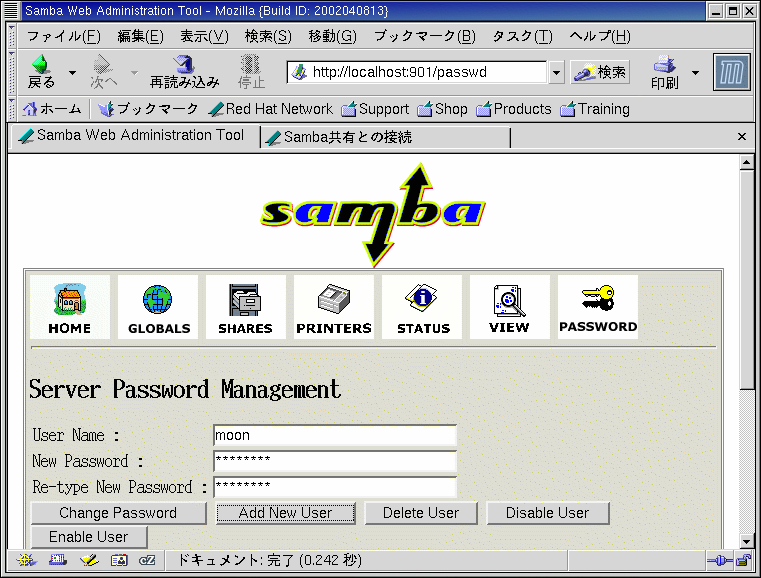This screenshot has width=761, height=578.
Task: Click the vertical scrollbar thumb
Action: 746,279
